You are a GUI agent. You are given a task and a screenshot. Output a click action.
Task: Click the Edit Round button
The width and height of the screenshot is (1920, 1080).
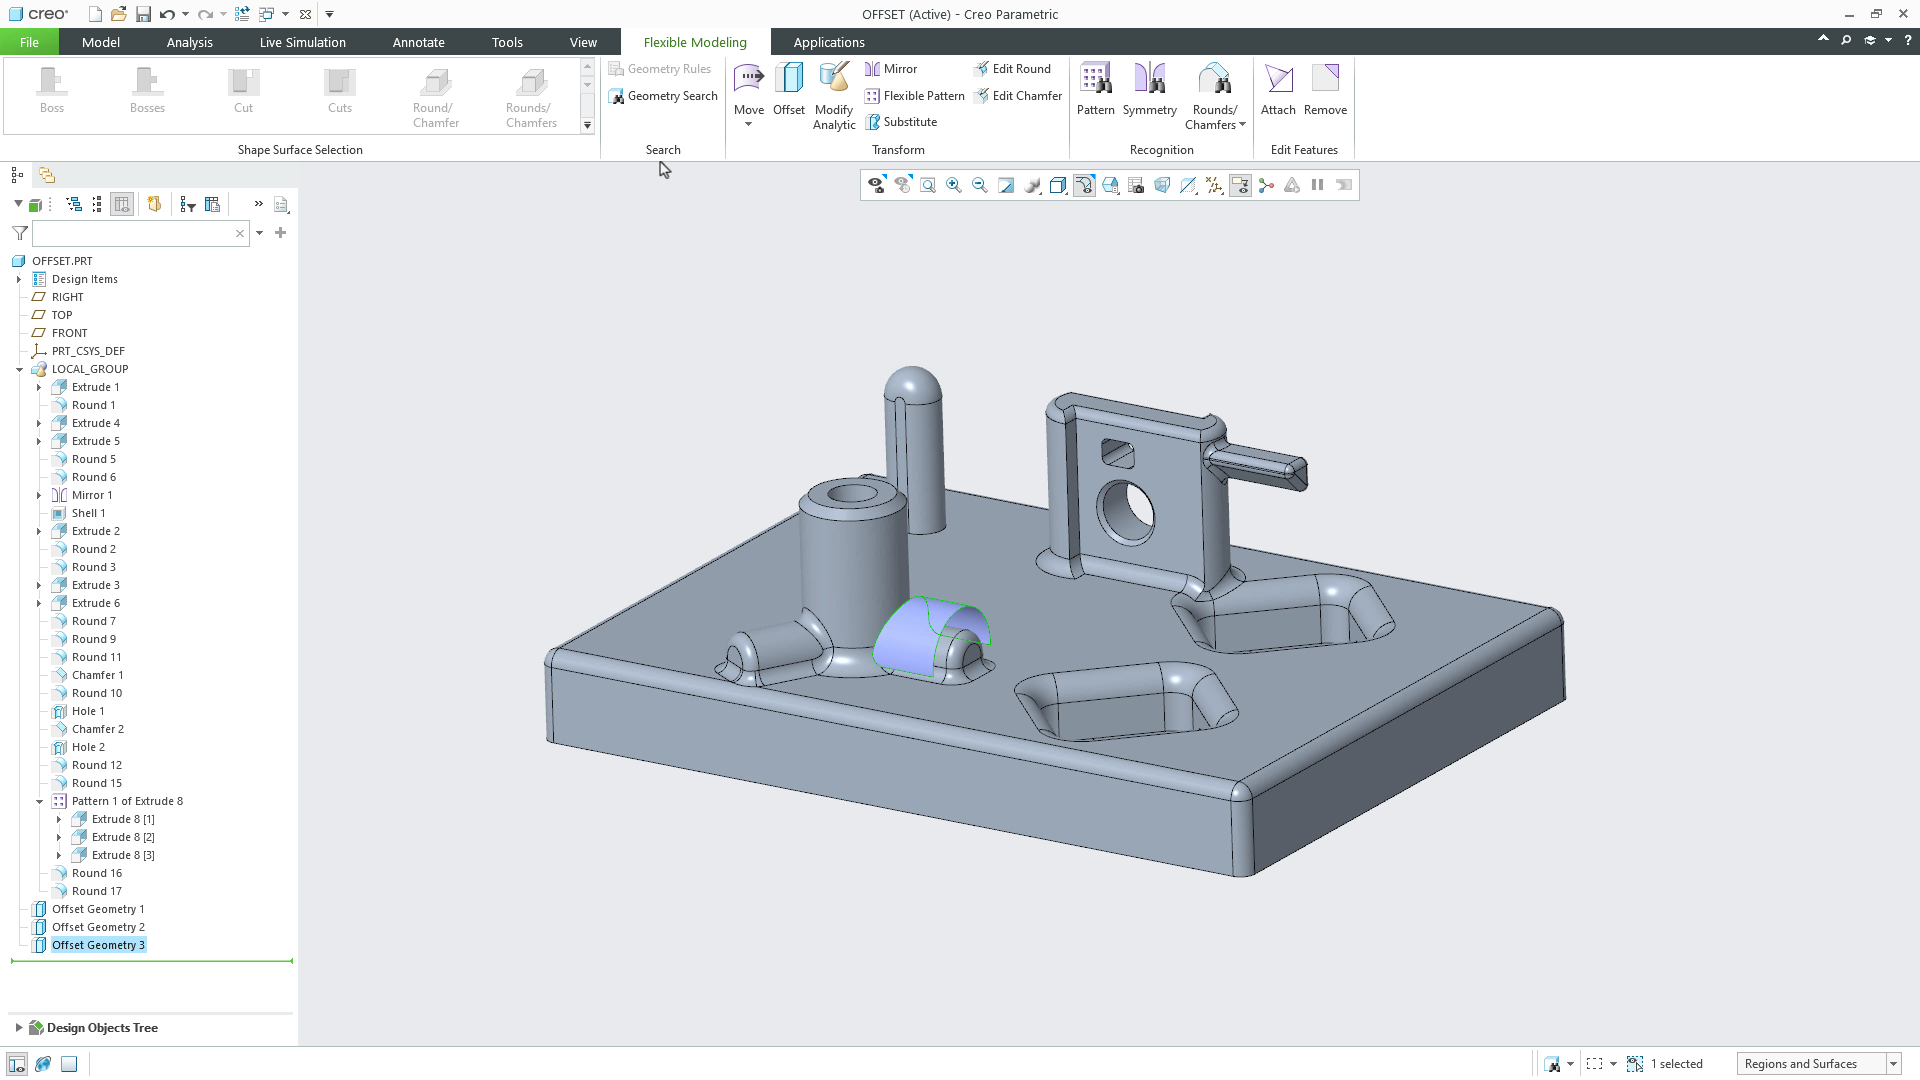coord(1012,69)
